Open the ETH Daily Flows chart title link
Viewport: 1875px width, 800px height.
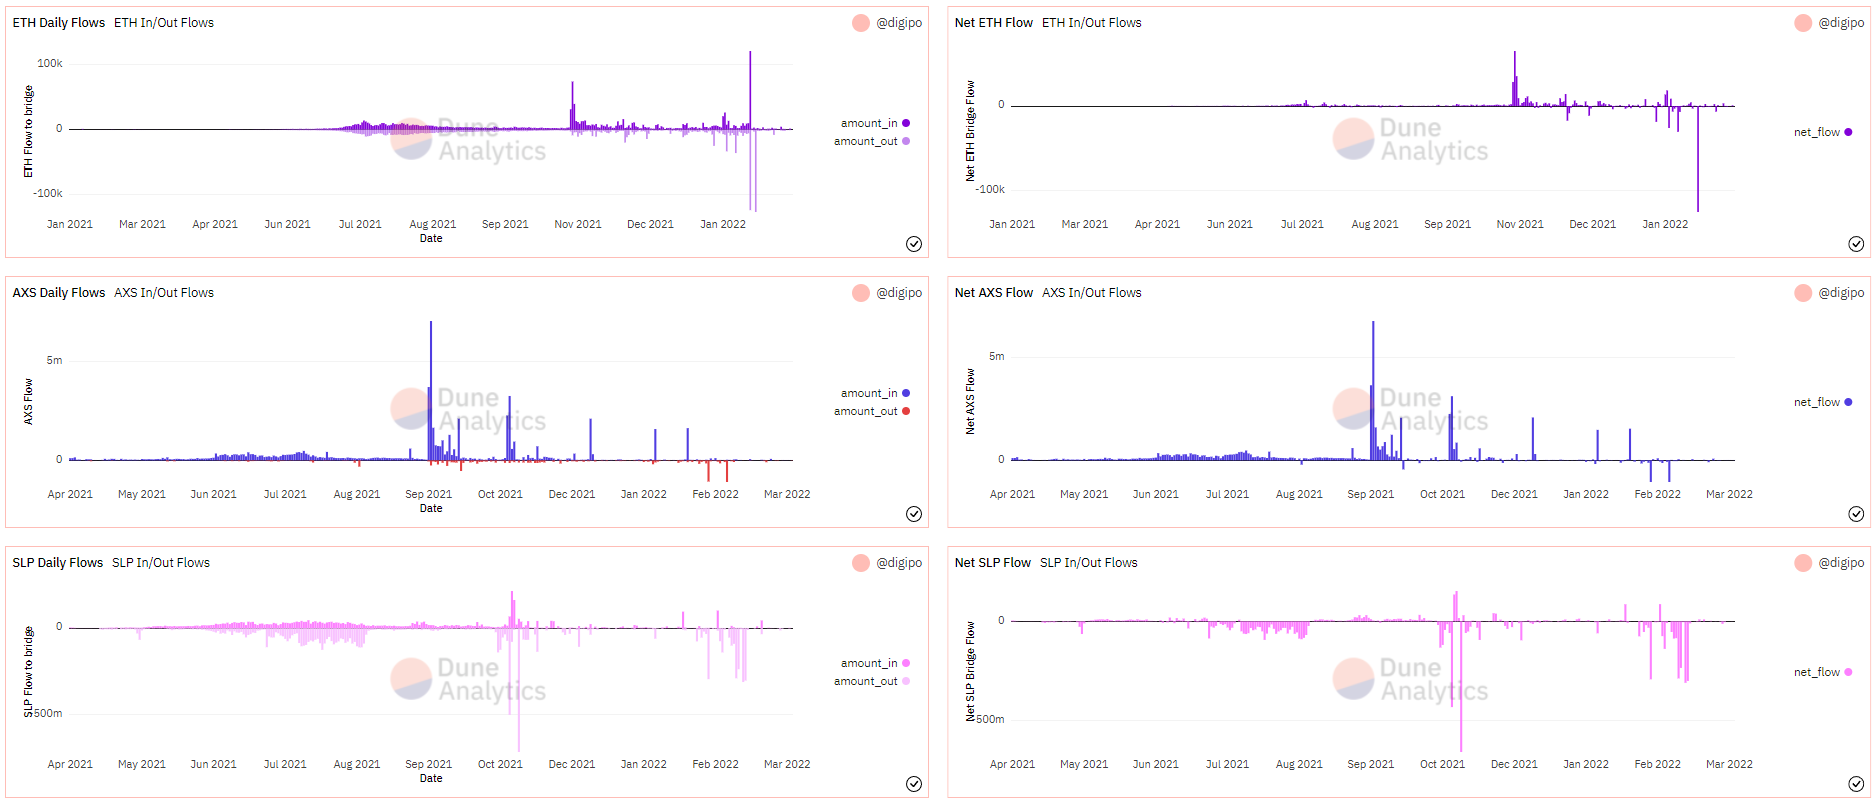click(x=59, y=23)
